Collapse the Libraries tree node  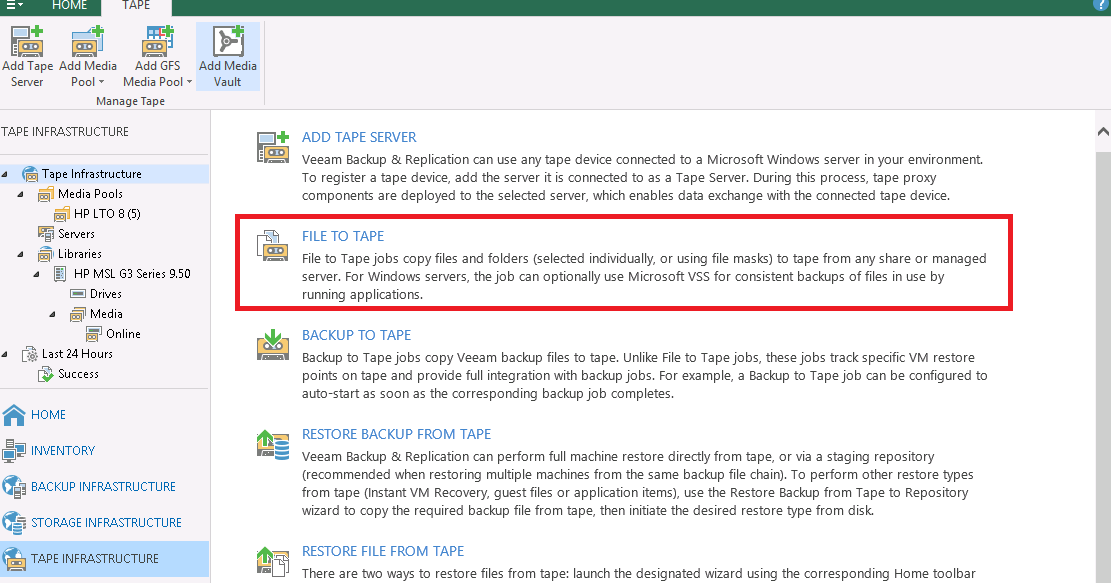(22, 253)
